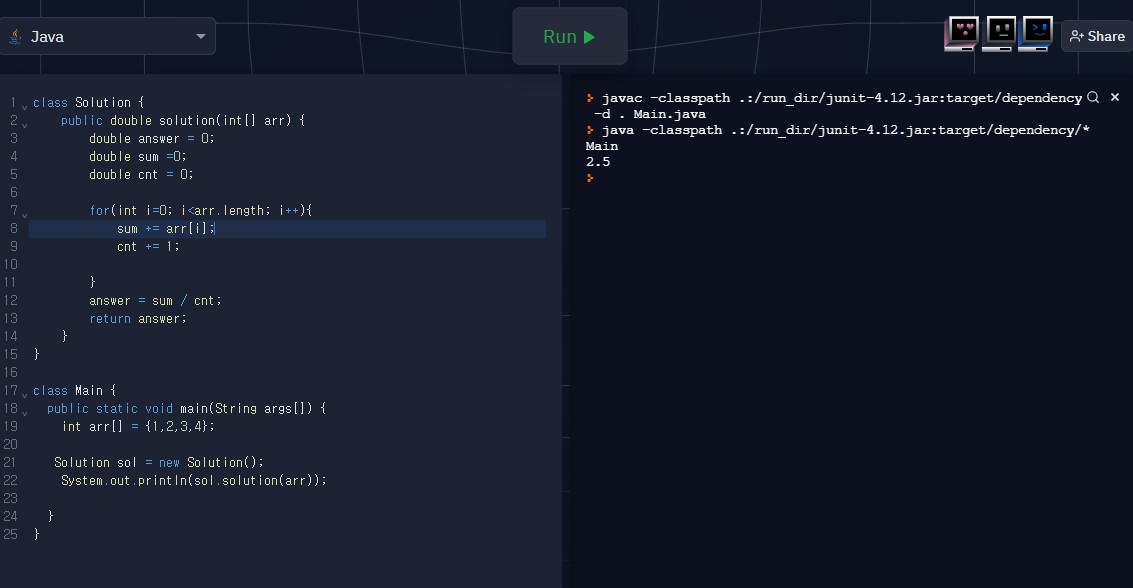The height and width of the screenshot is (588, 1133).
Task: Click the heart-eyes retro computer avatar
Action: [961, 32]
